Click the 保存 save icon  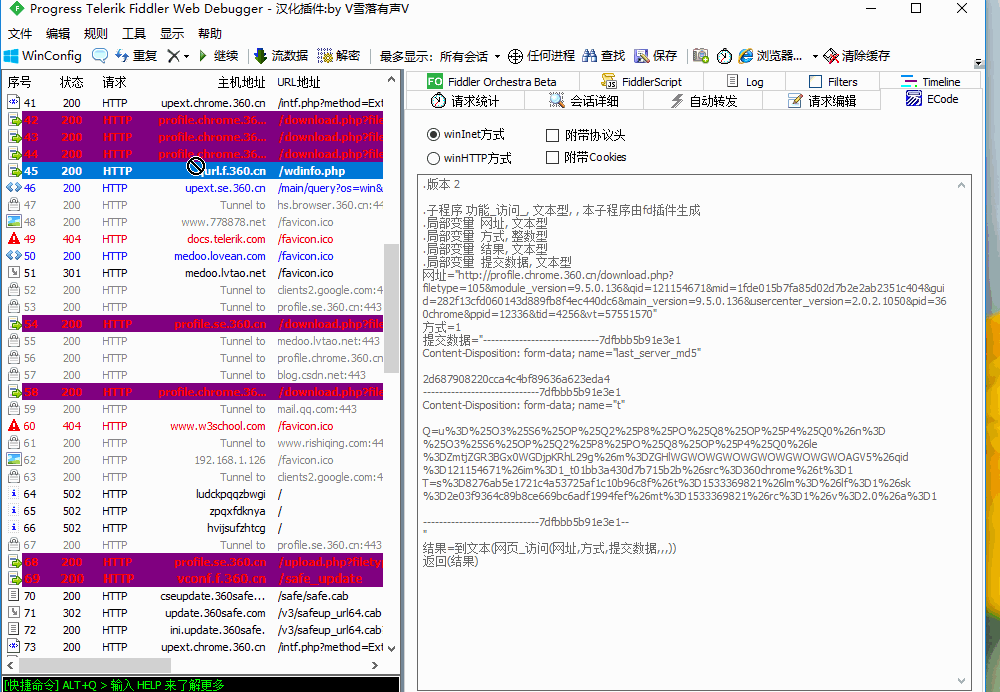[642, 56]
